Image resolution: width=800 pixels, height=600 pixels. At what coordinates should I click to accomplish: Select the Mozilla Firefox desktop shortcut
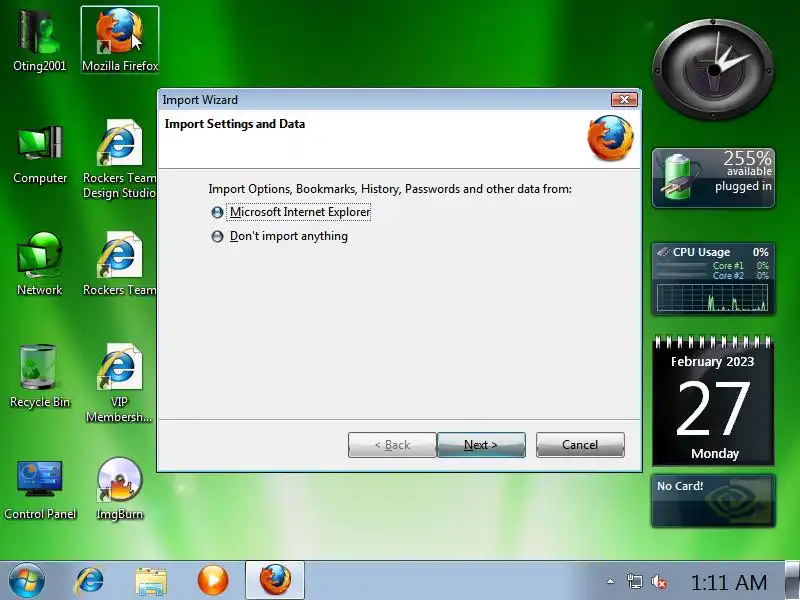point(120,40)
